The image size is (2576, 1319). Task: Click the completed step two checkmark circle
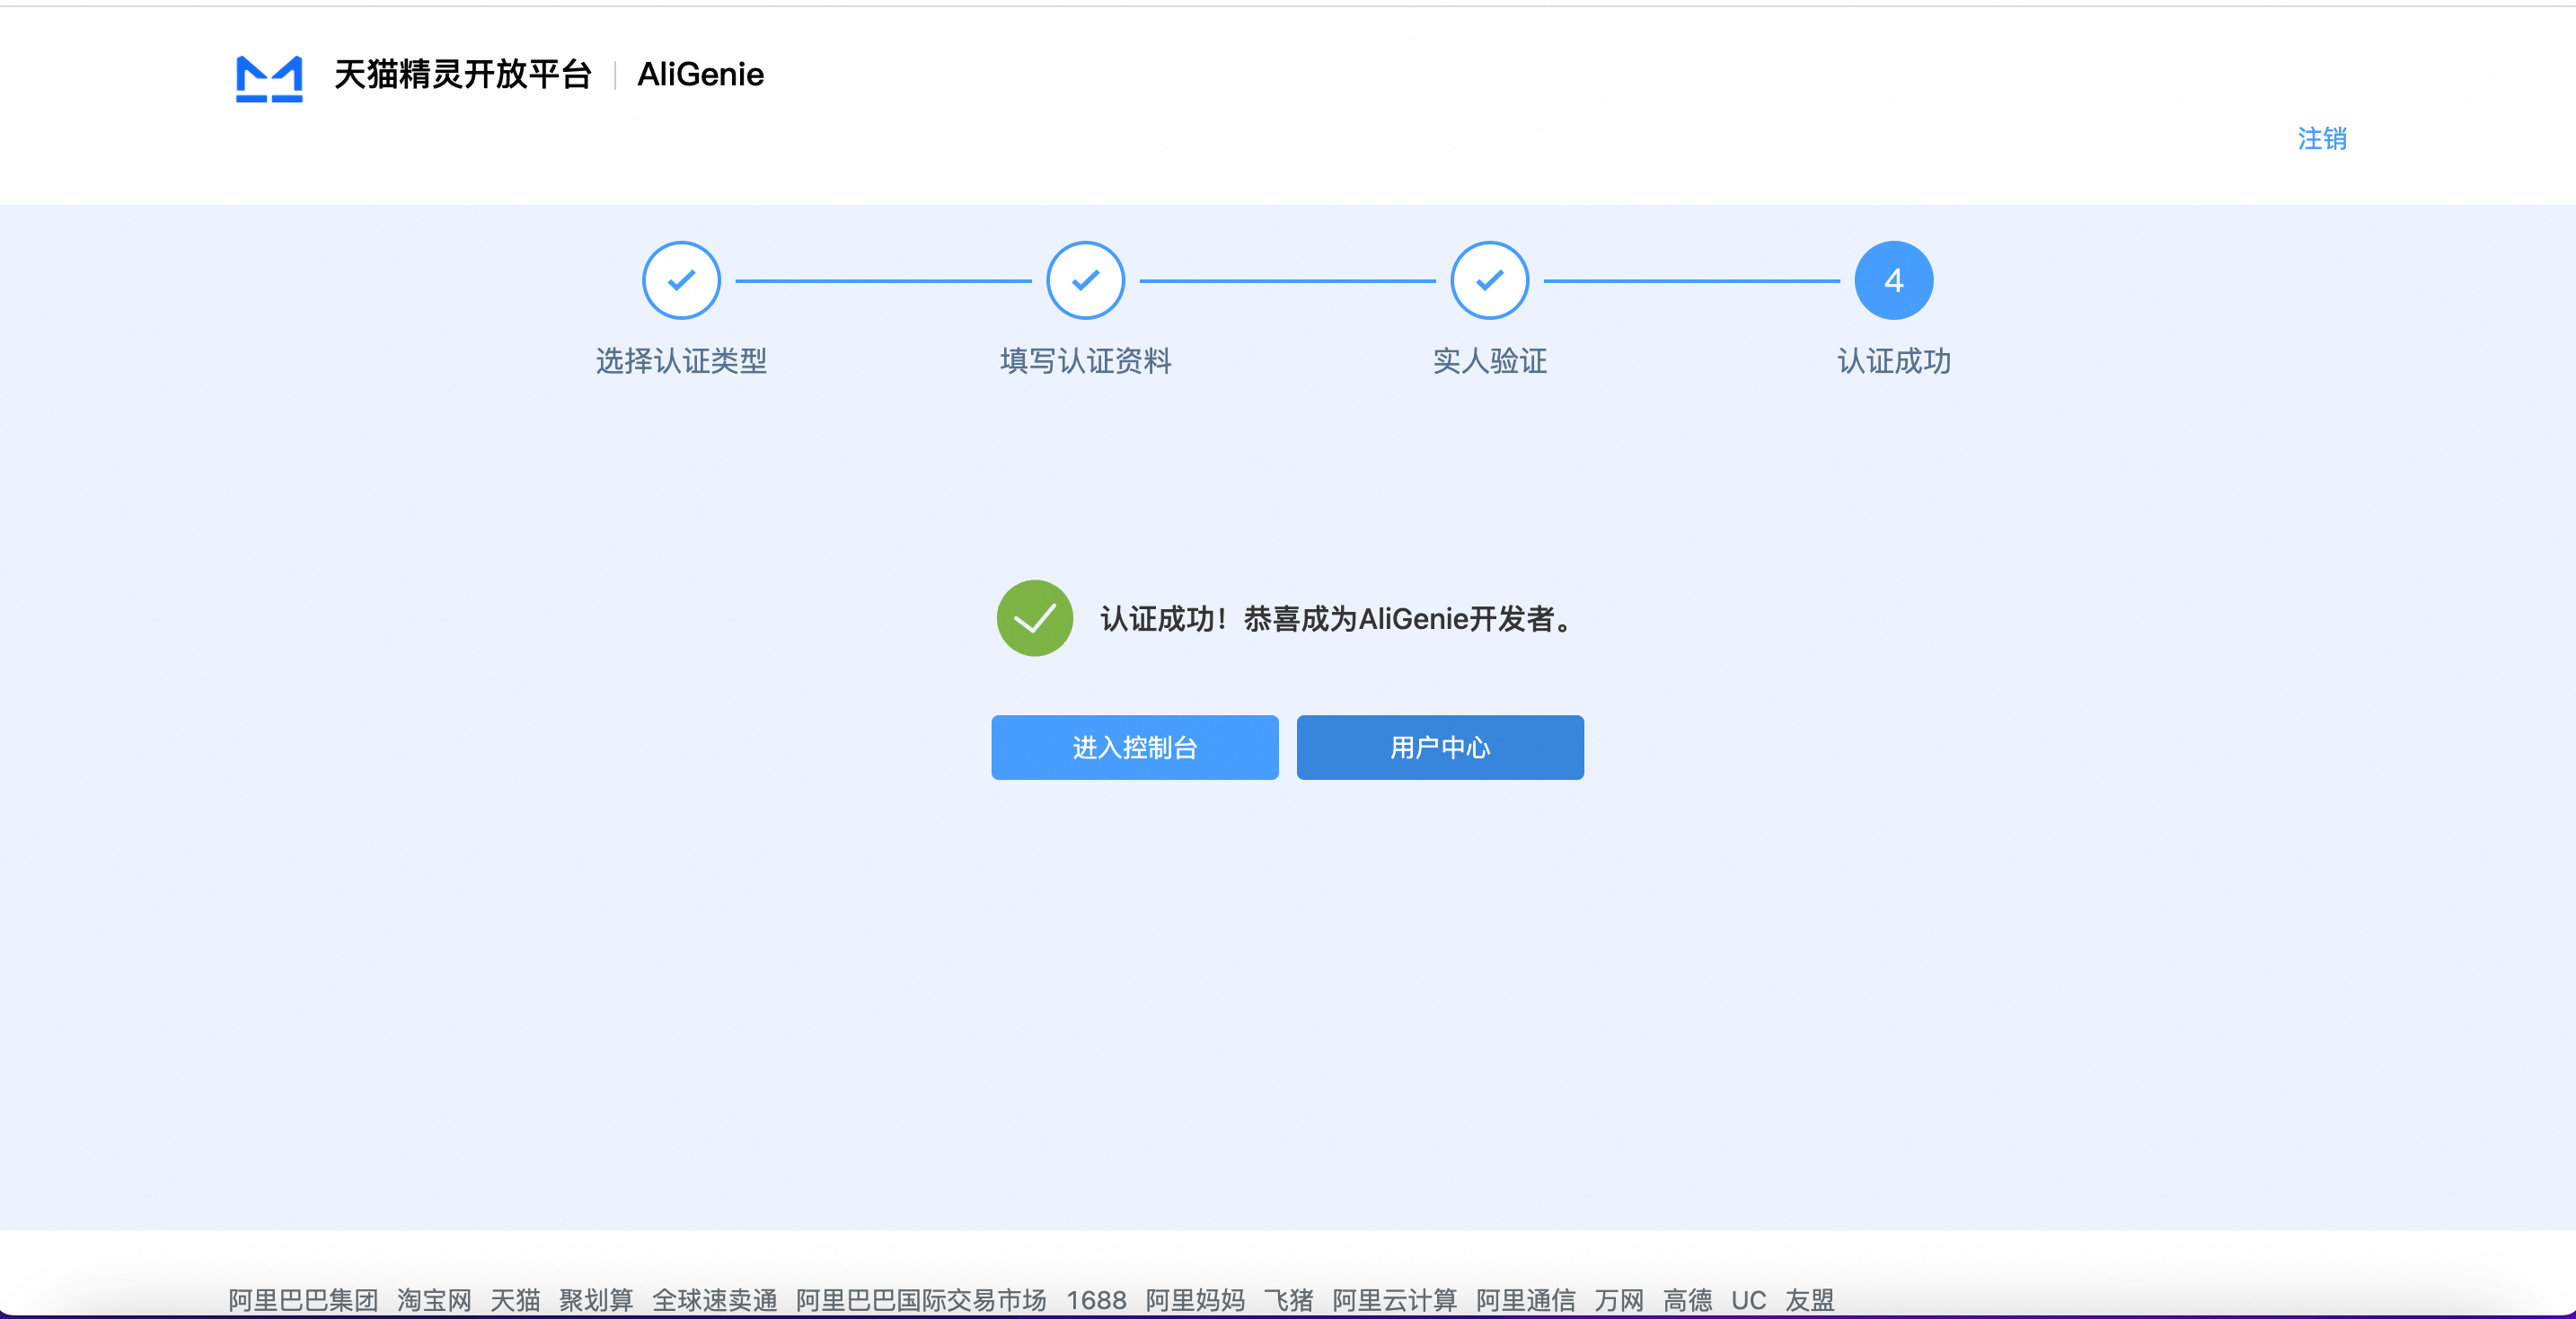(x=1085, y=280)
